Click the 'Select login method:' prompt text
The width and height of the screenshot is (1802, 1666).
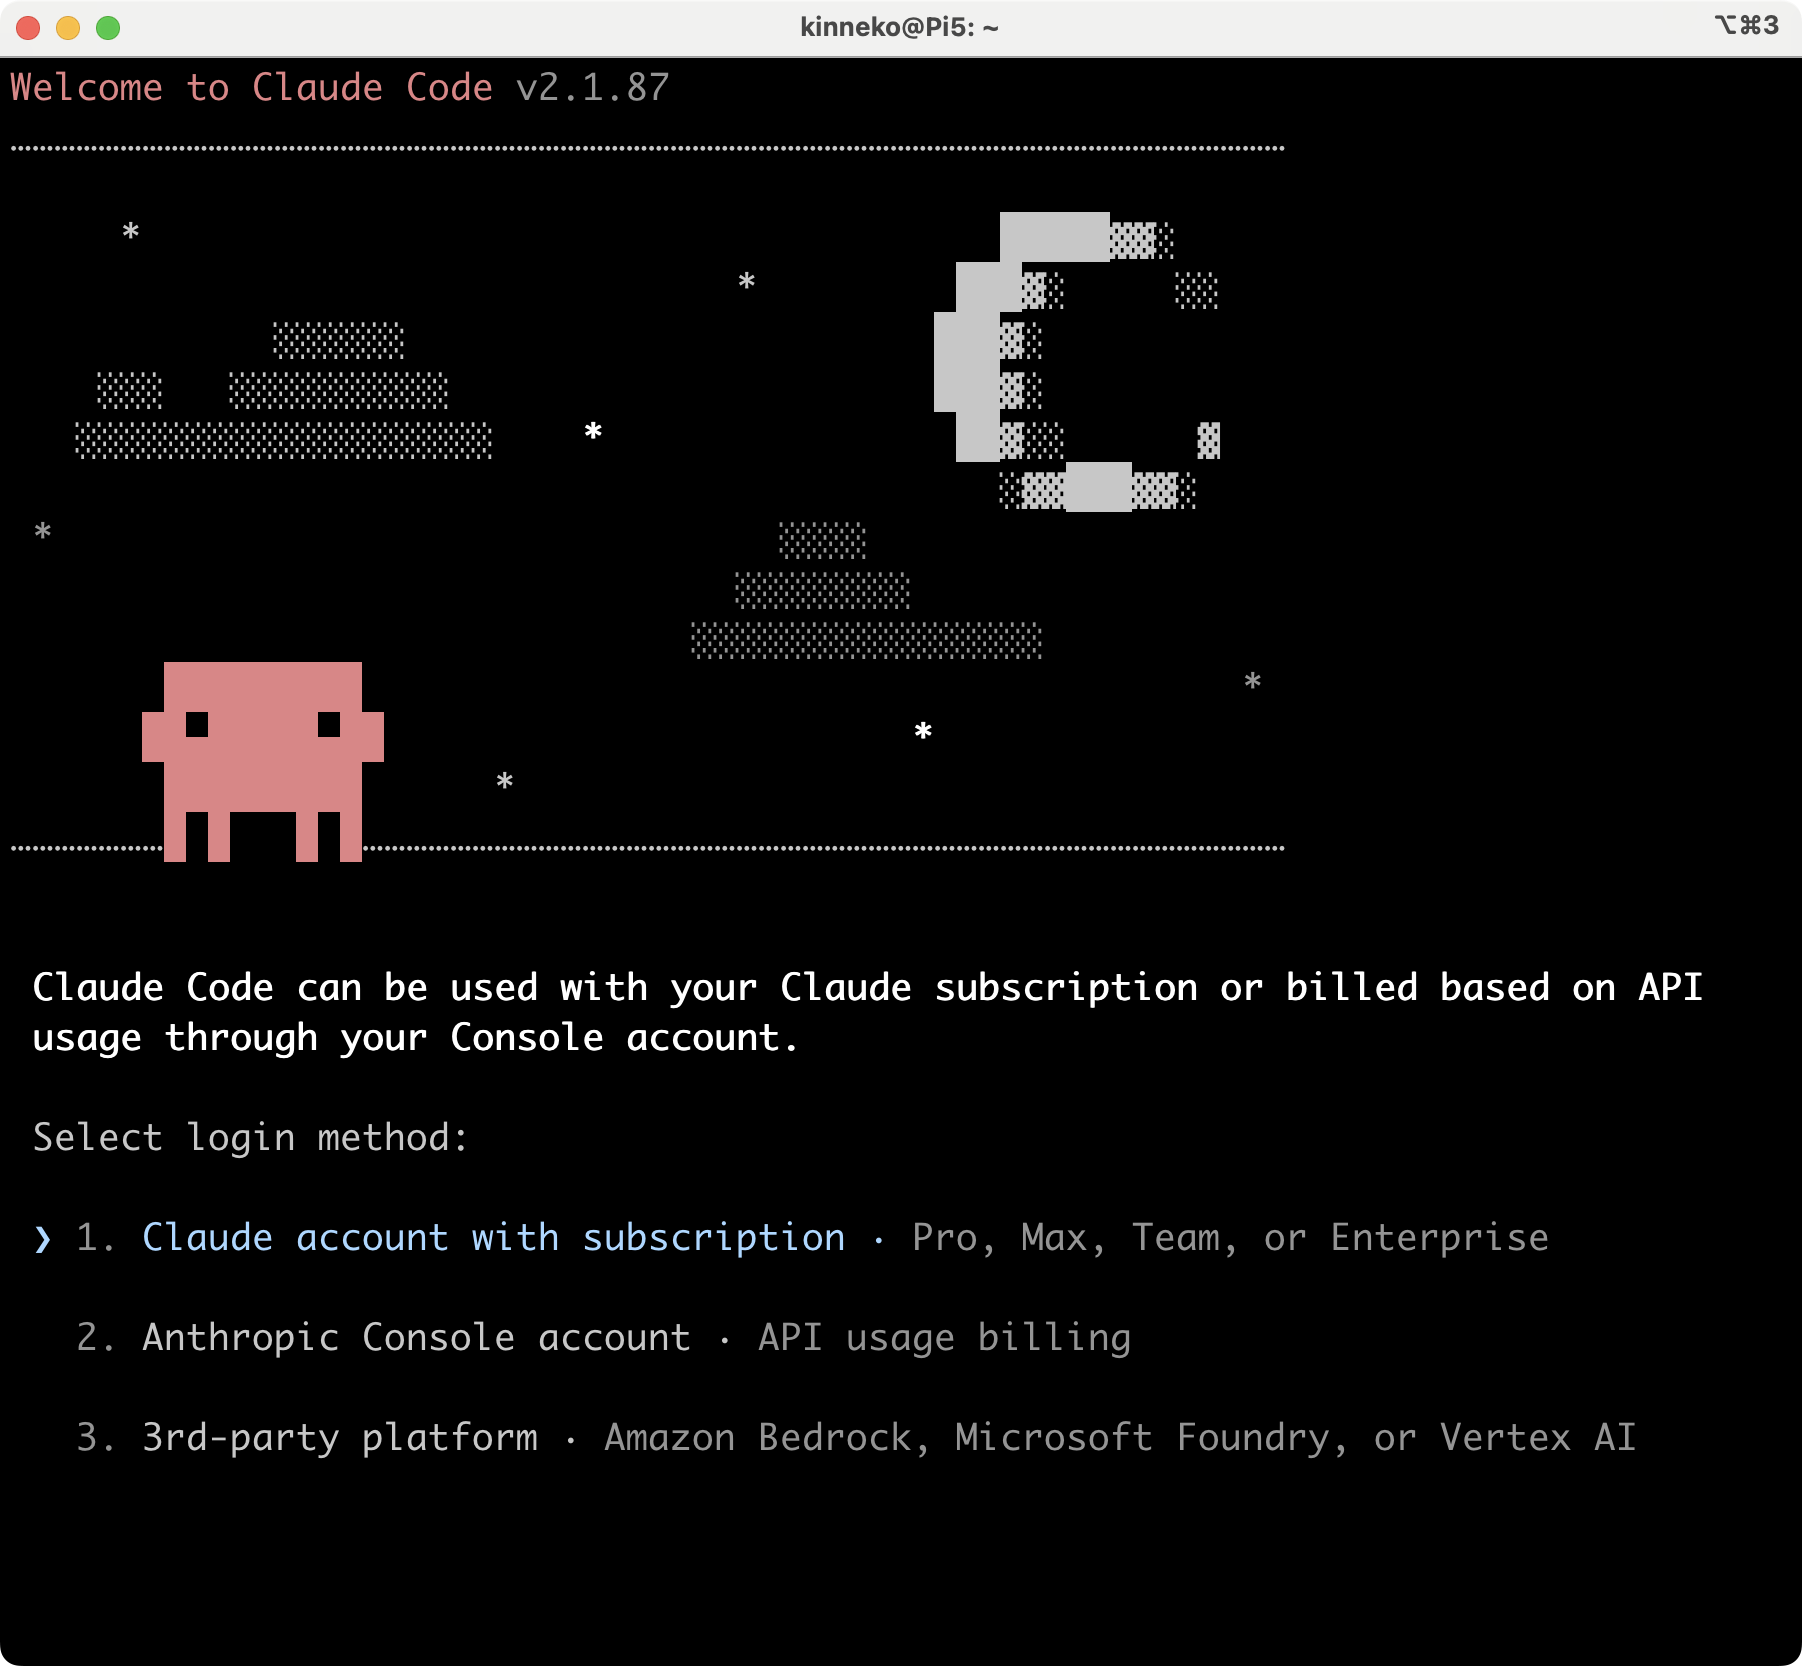pyautogui.click(x=250, y=1138)
